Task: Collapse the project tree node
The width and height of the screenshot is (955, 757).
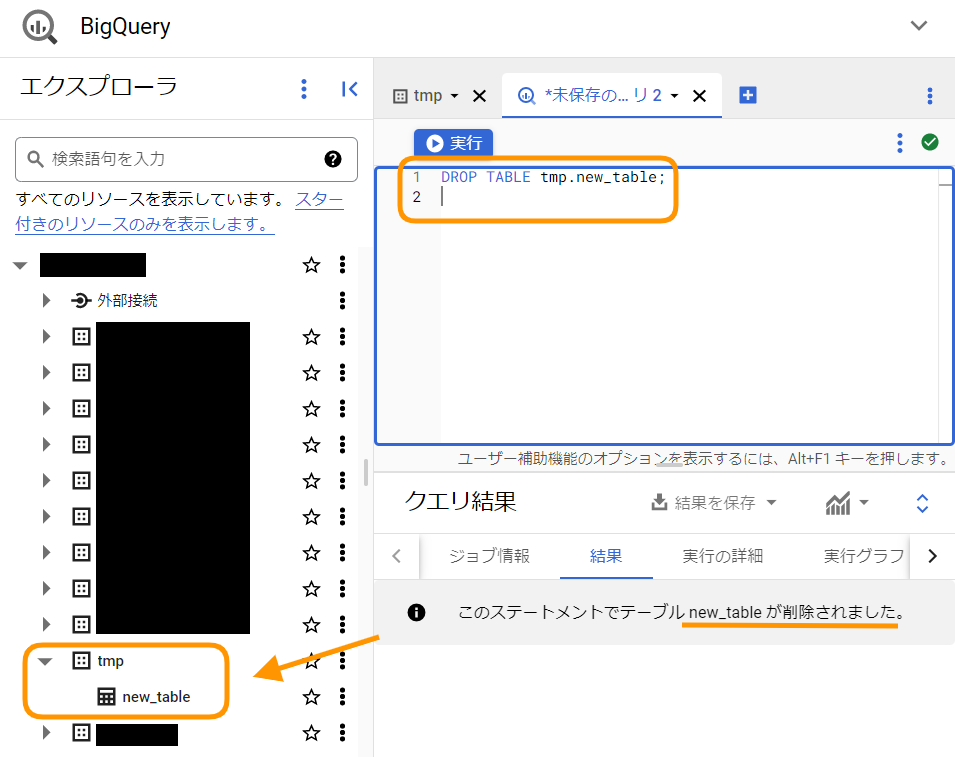Action: click(21, 266)
